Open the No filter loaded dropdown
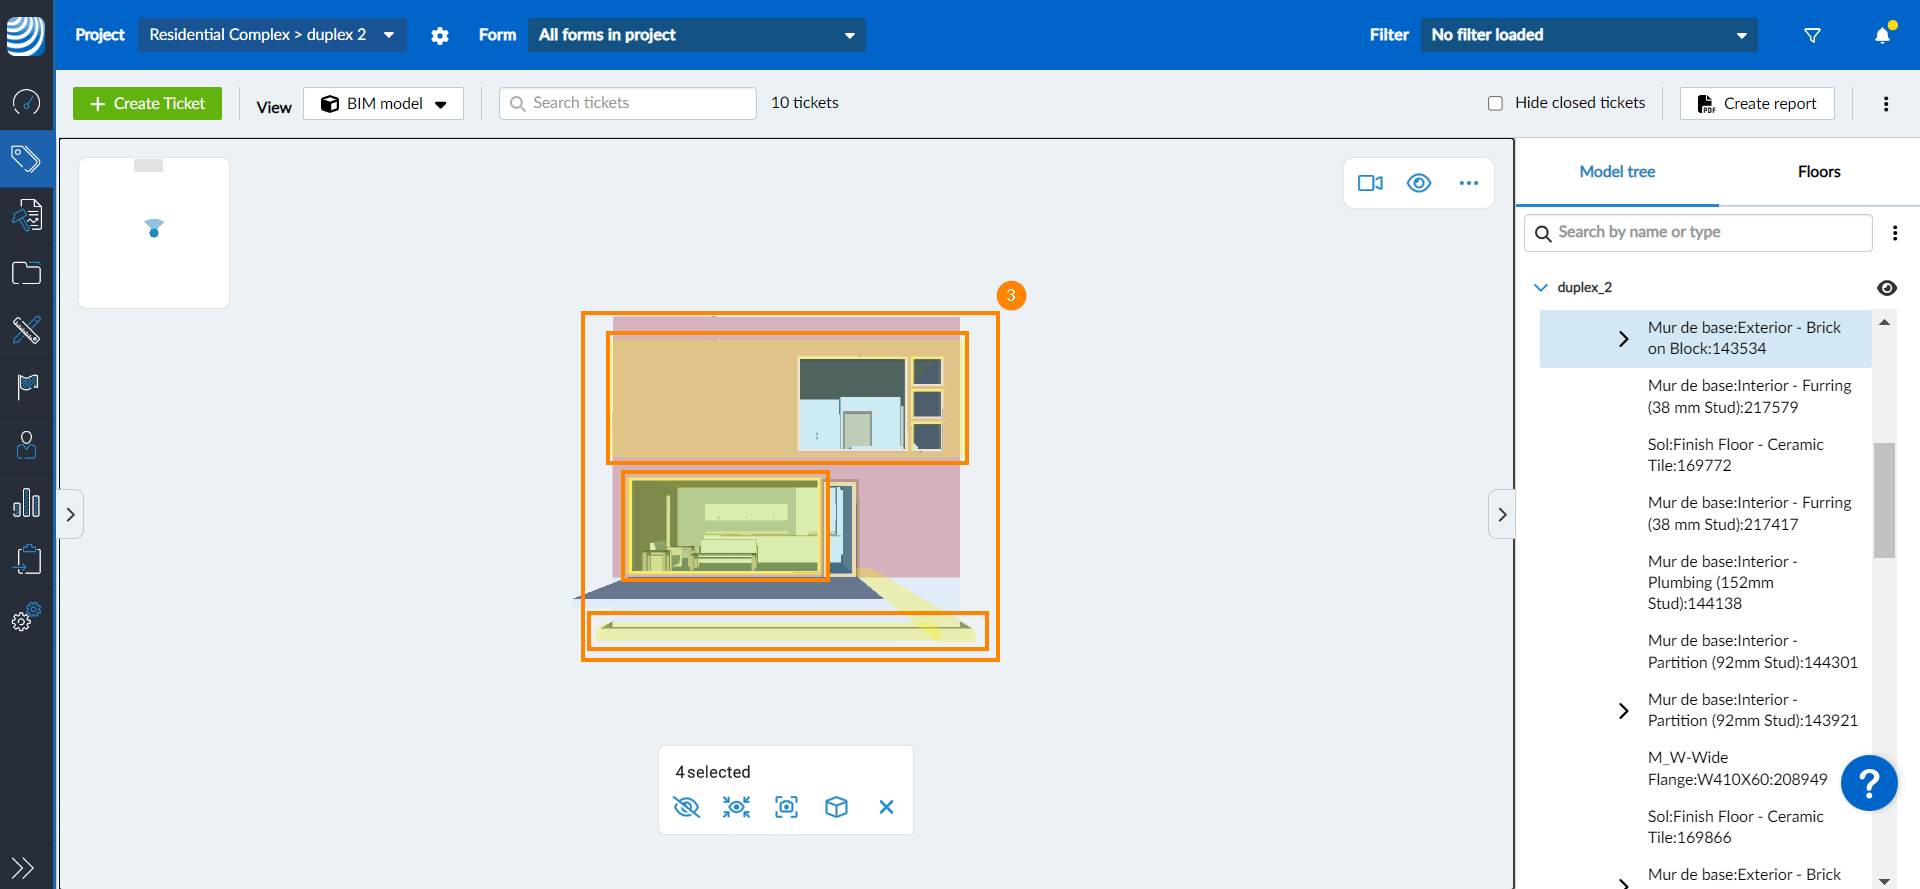This screenshot has height=889, width=1920. tap(1589, 35)
